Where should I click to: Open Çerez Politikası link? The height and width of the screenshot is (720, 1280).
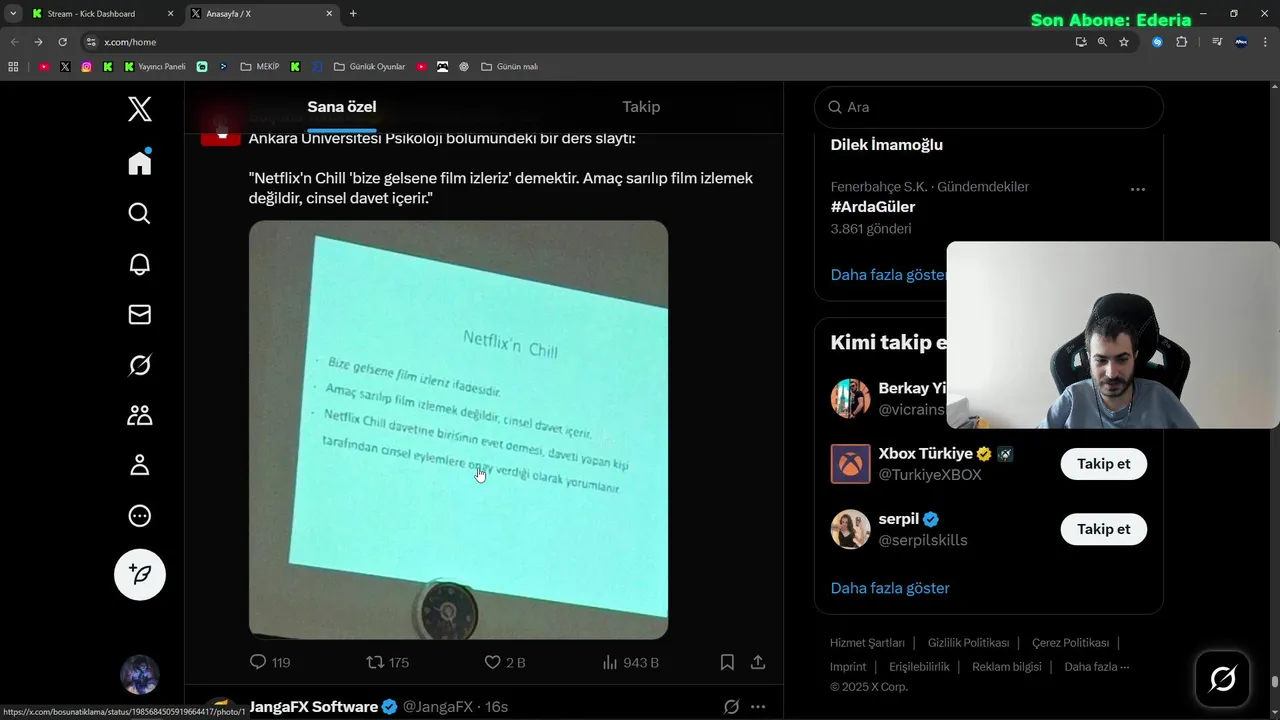(x=1070, y=643)
